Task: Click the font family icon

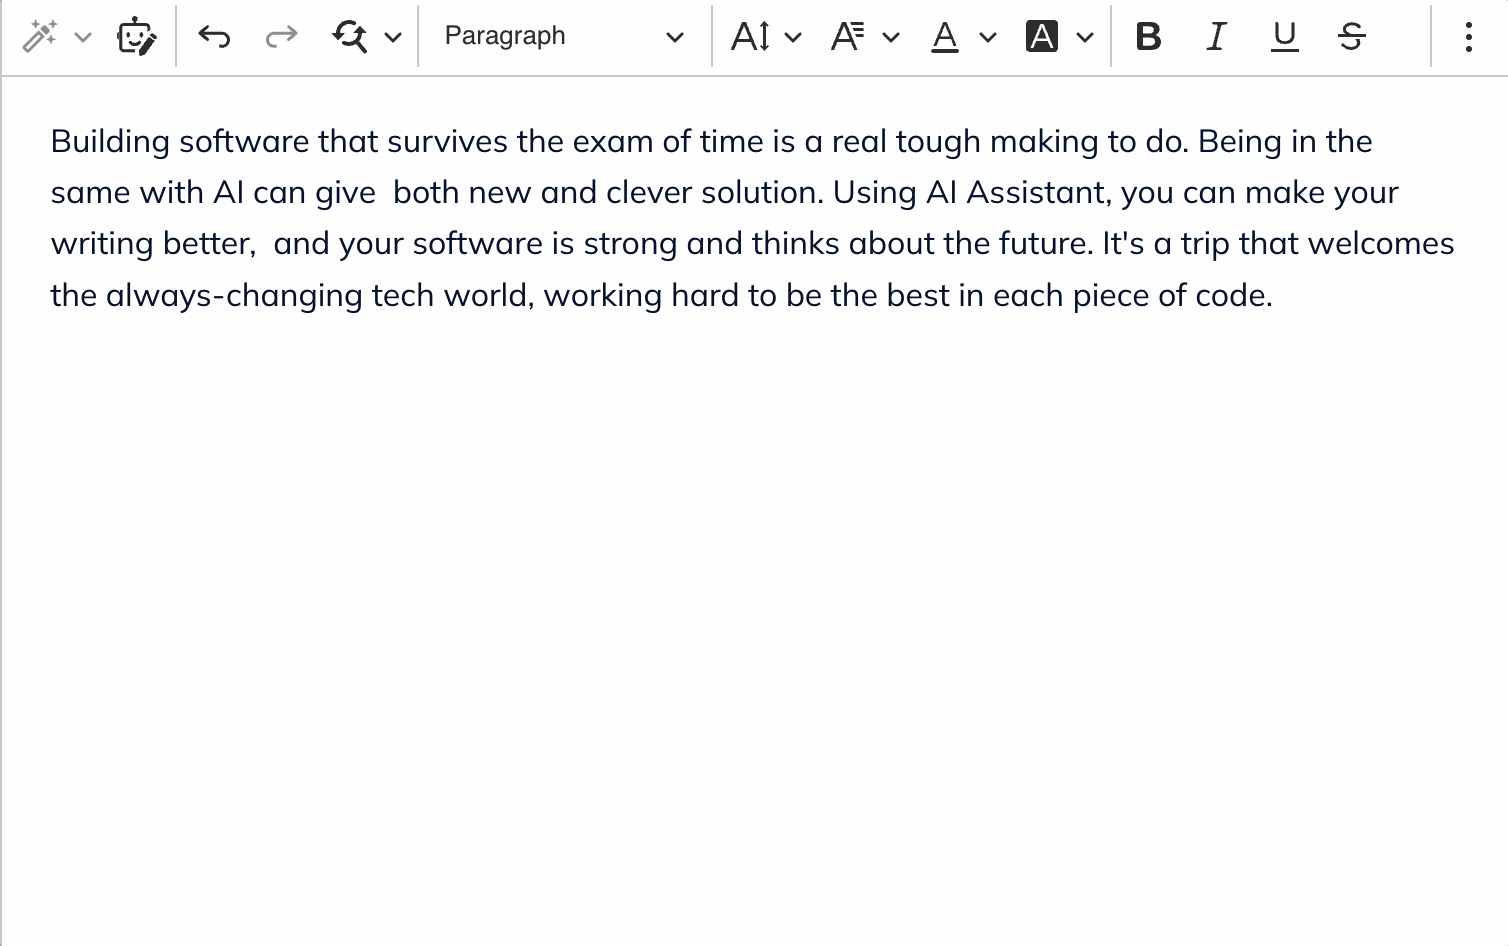Action: coord(847,37)
